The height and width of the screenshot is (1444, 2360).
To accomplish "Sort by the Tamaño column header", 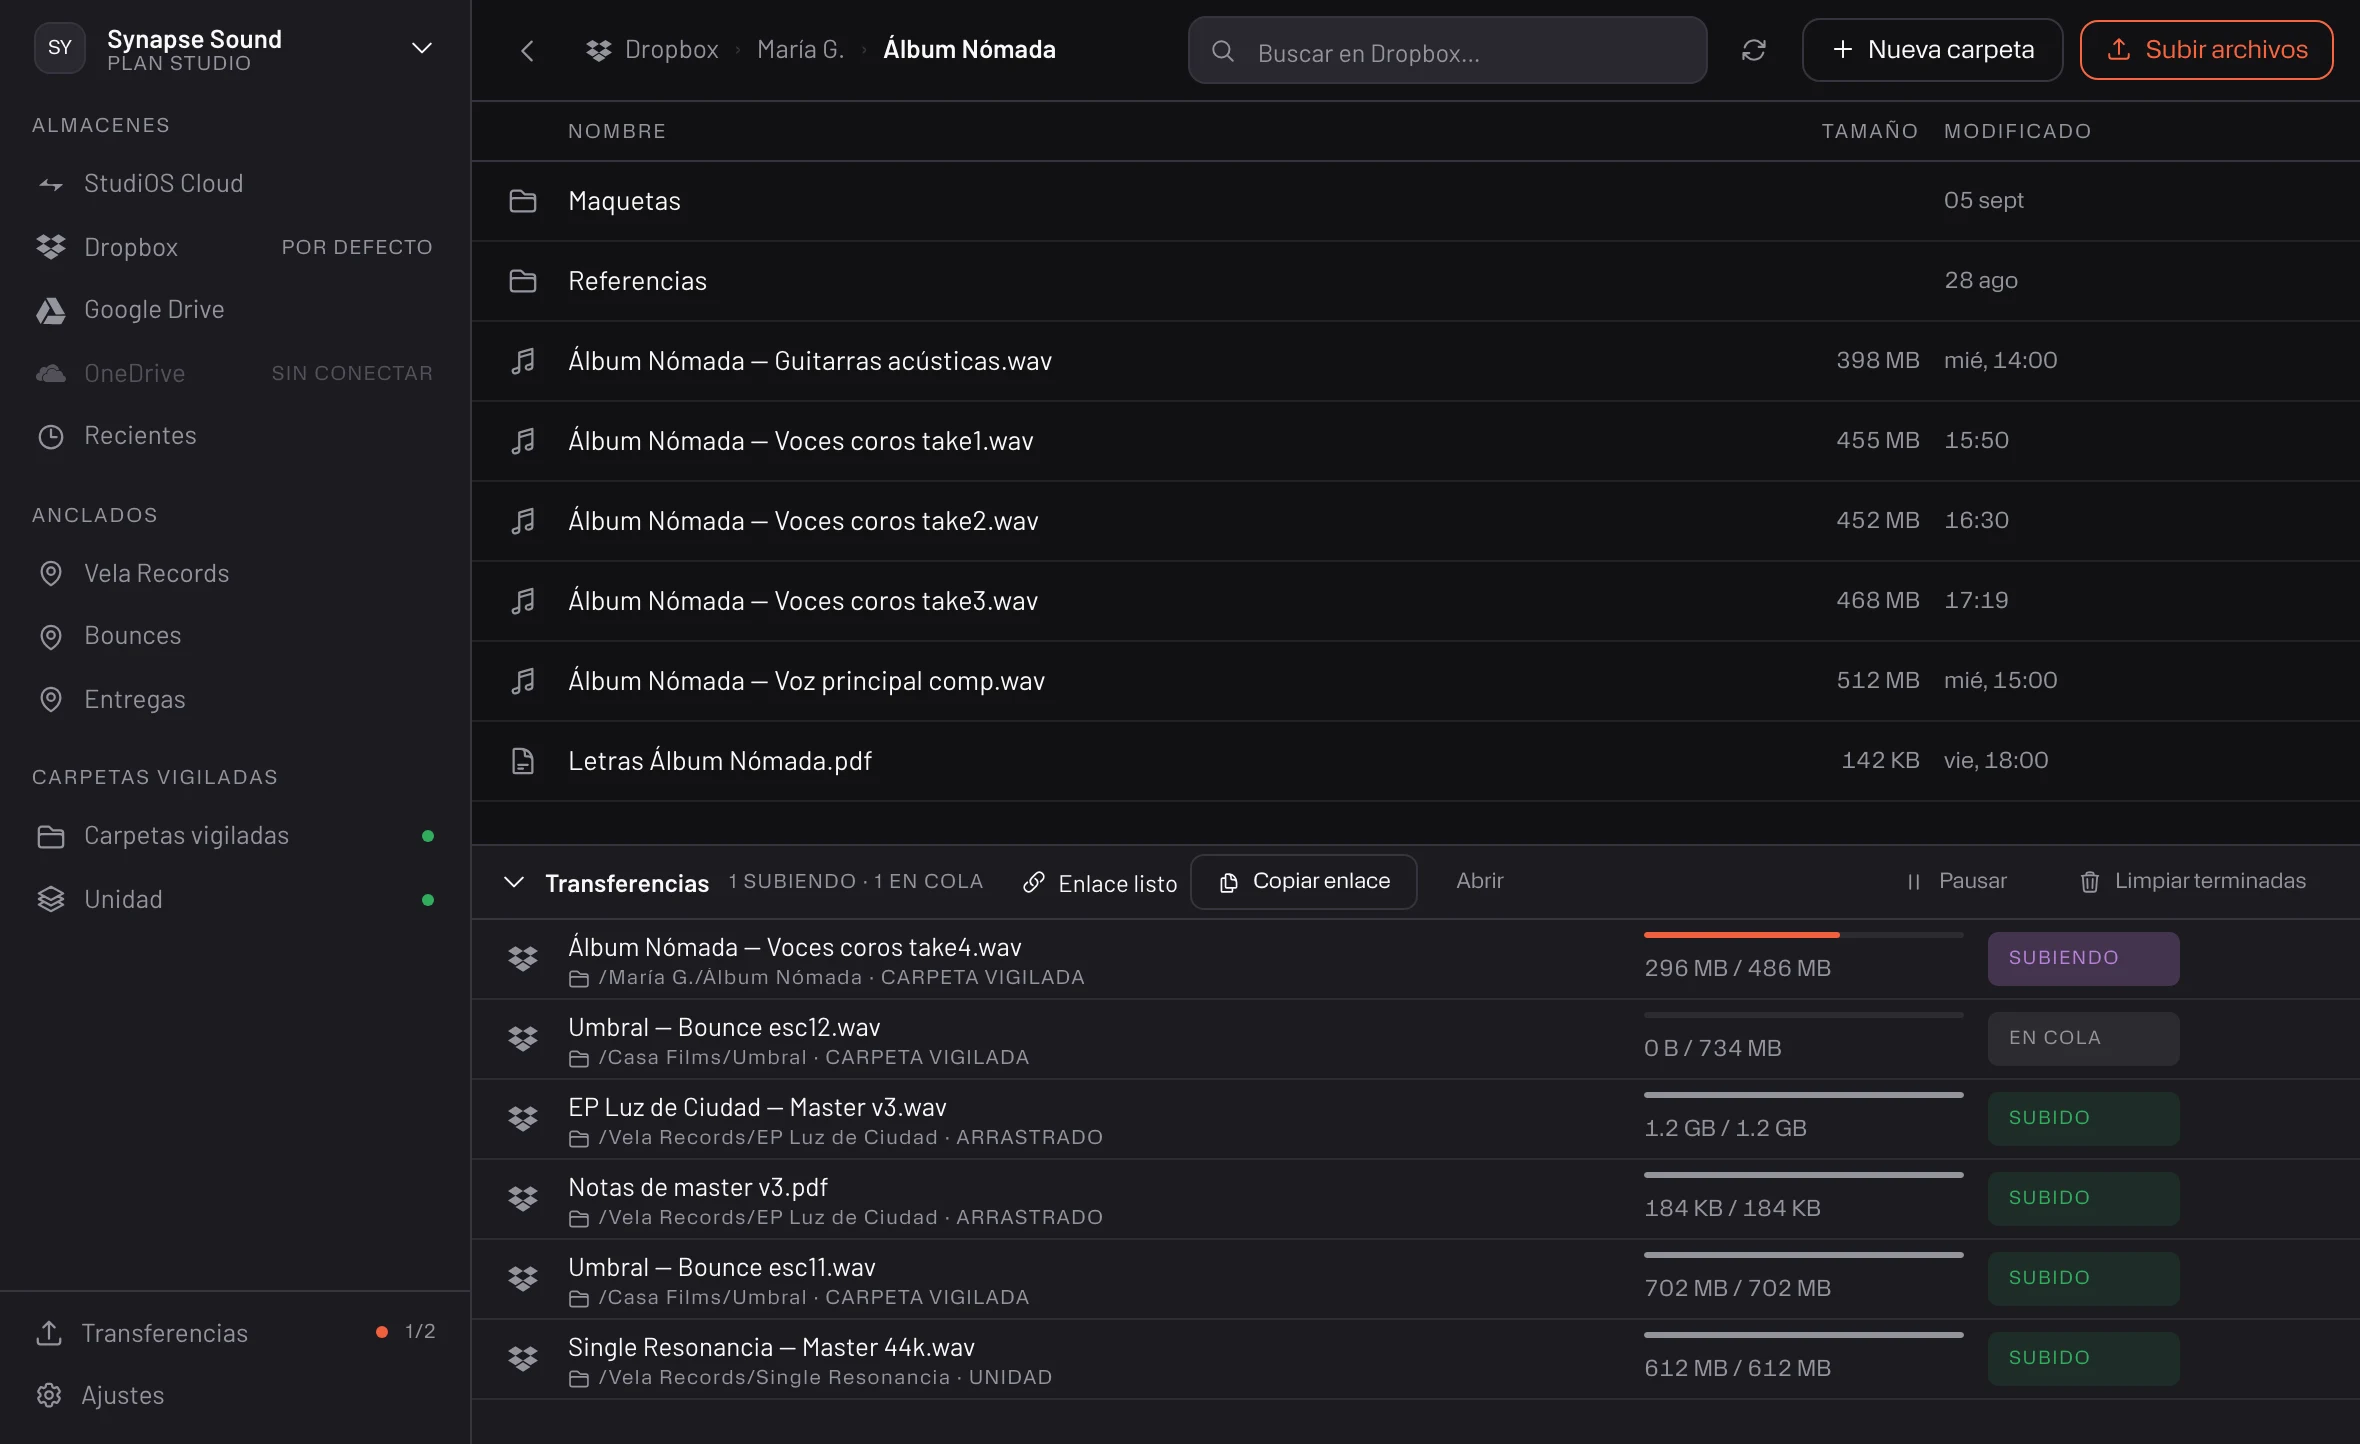I will click(1869, 131).
